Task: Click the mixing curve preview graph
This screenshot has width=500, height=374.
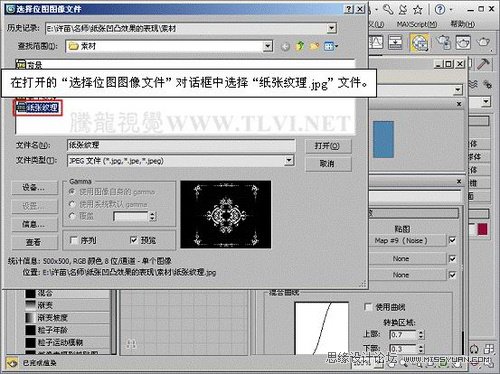Action: [321, 328]
